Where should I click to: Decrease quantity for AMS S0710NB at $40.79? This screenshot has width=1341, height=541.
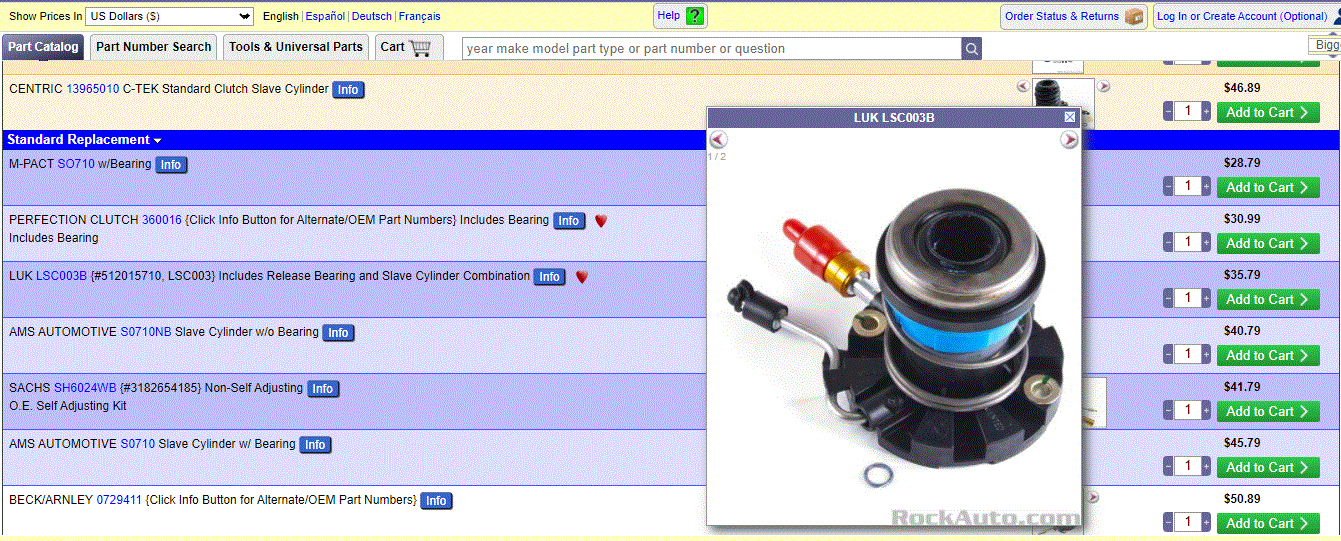click(1168, 354)
